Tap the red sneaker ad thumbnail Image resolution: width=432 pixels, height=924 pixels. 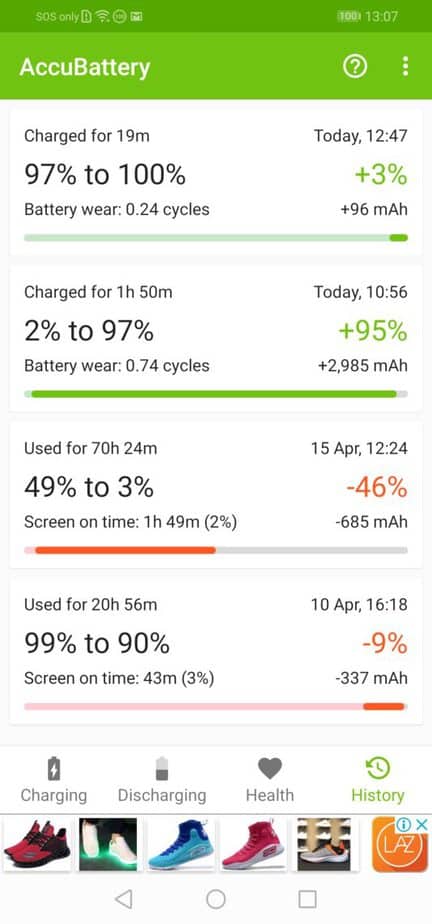[x=37, y=844]
